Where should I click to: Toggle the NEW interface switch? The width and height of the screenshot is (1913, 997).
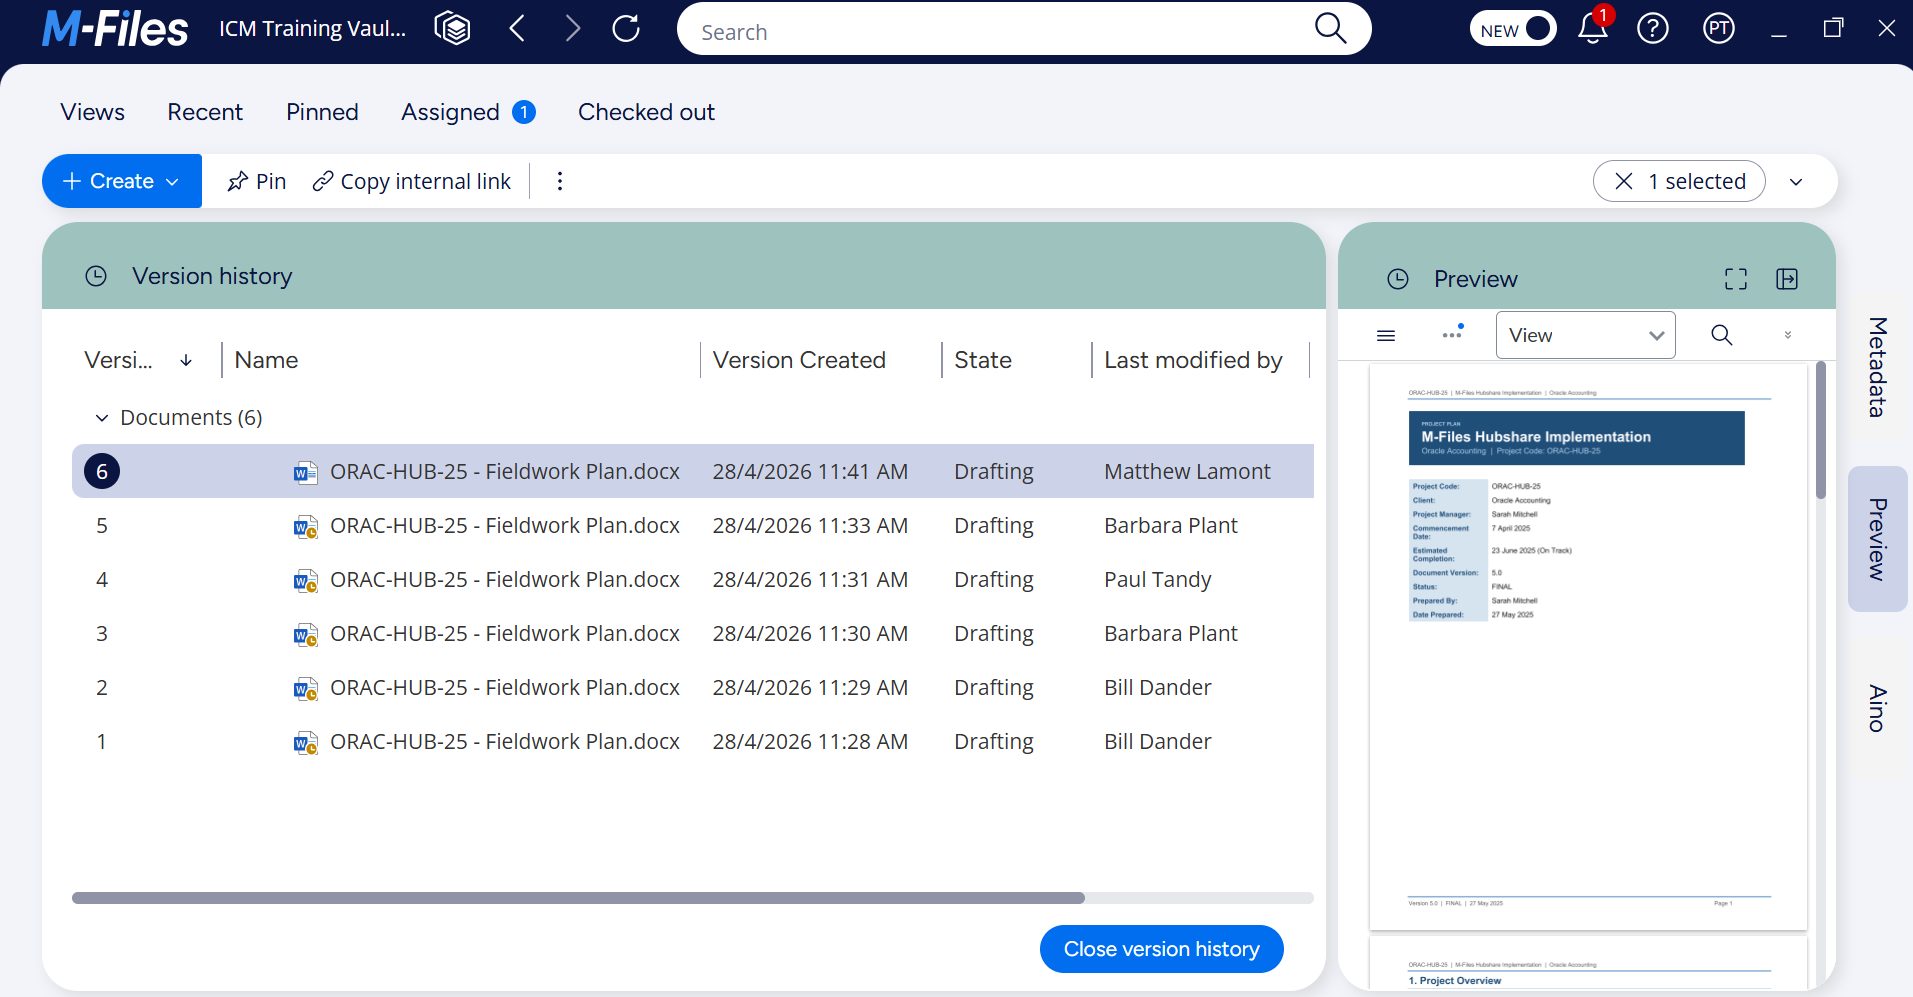tap(1513, 29)
